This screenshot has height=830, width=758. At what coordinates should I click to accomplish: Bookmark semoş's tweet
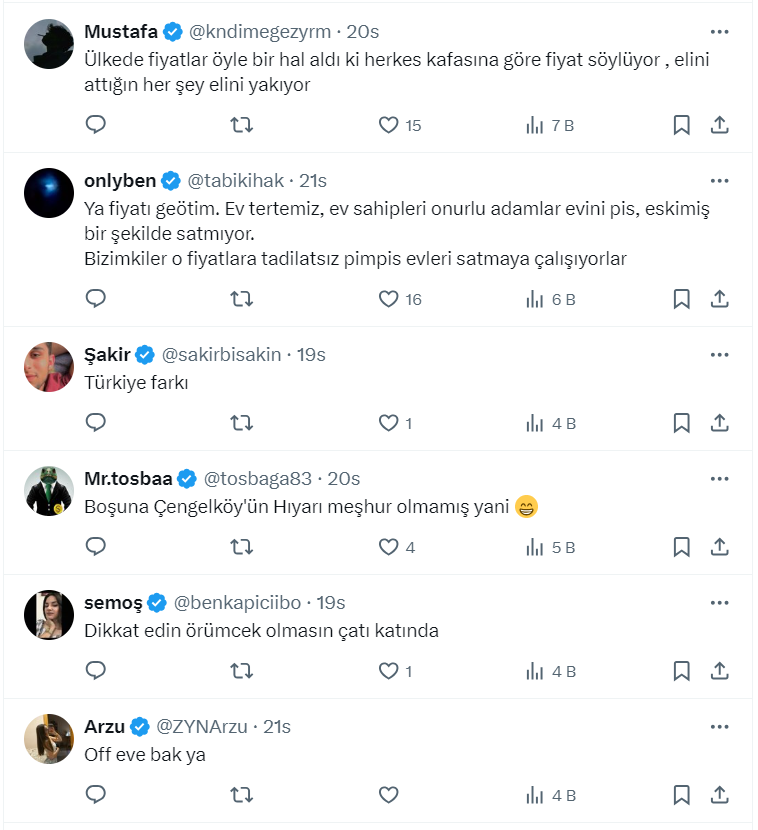point(681,671)
